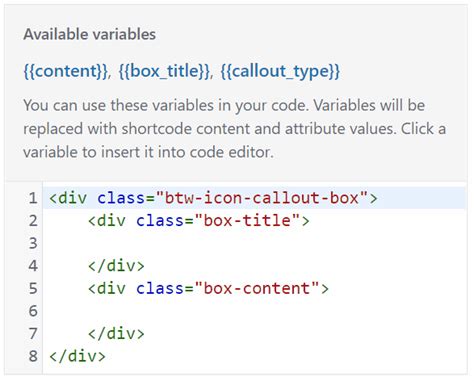Place cursor on empty line 3
The image size is (474, 381).
(x=253, y=243)
